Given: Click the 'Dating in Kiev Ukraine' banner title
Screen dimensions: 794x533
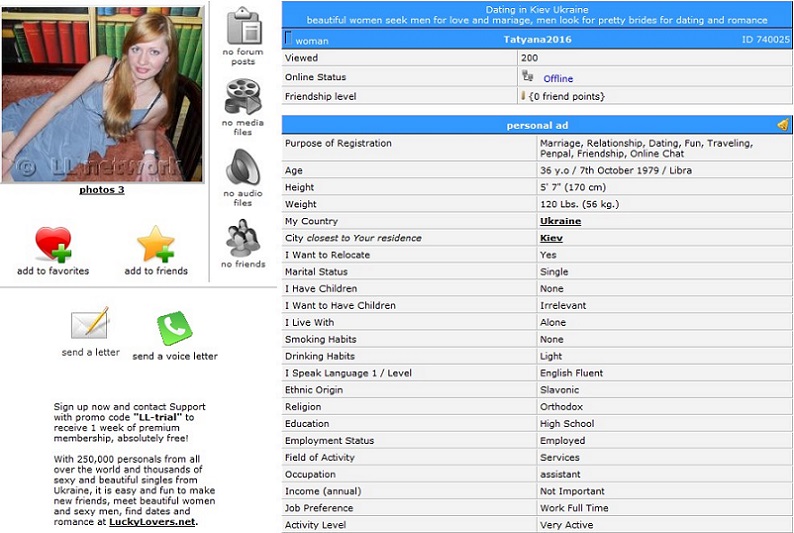Looking at the screenshot, I should click(537, 10).
